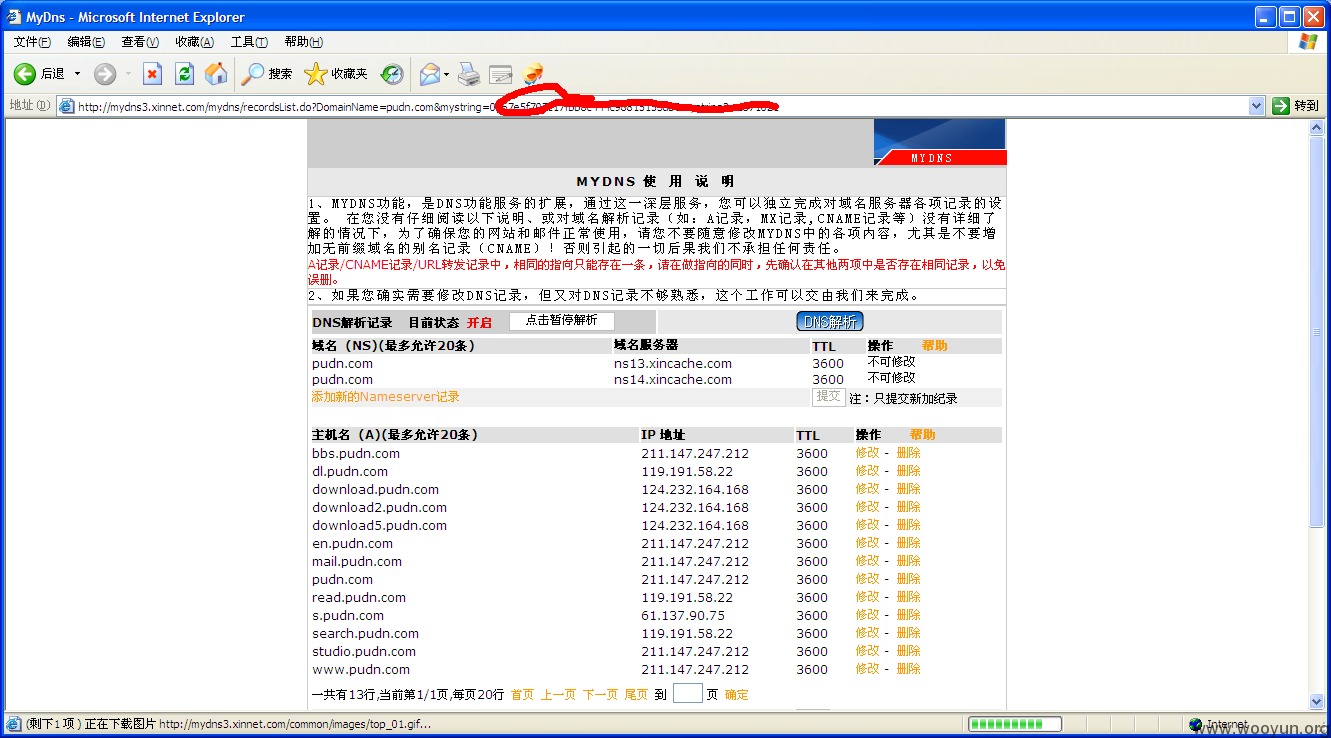Click the vertical scrollbar down arrow

(1317, 703)
